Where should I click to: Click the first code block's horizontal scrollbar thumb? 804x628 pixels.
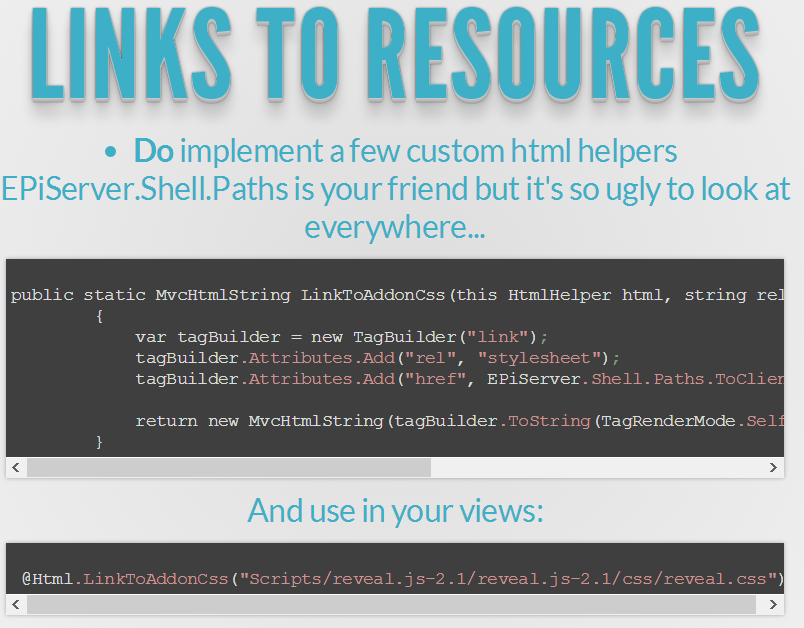[x=228, y=468]
